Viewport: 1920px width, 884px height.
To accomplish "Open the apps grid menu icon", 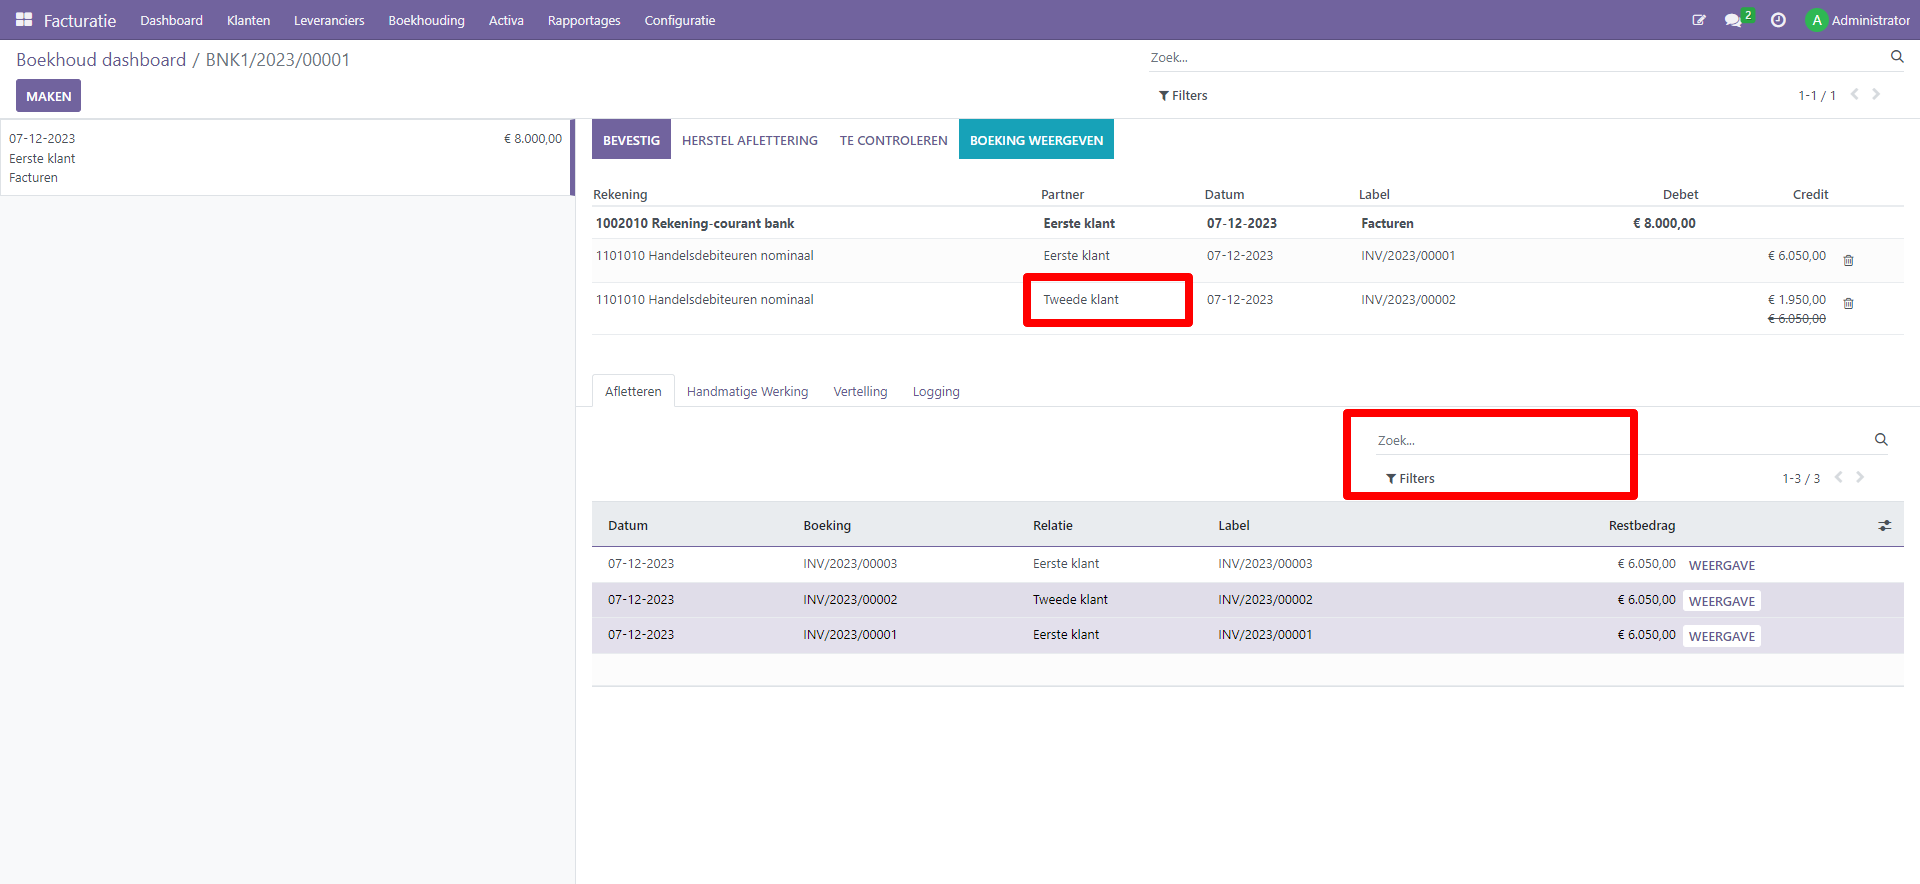I will (x=24, y=20).
